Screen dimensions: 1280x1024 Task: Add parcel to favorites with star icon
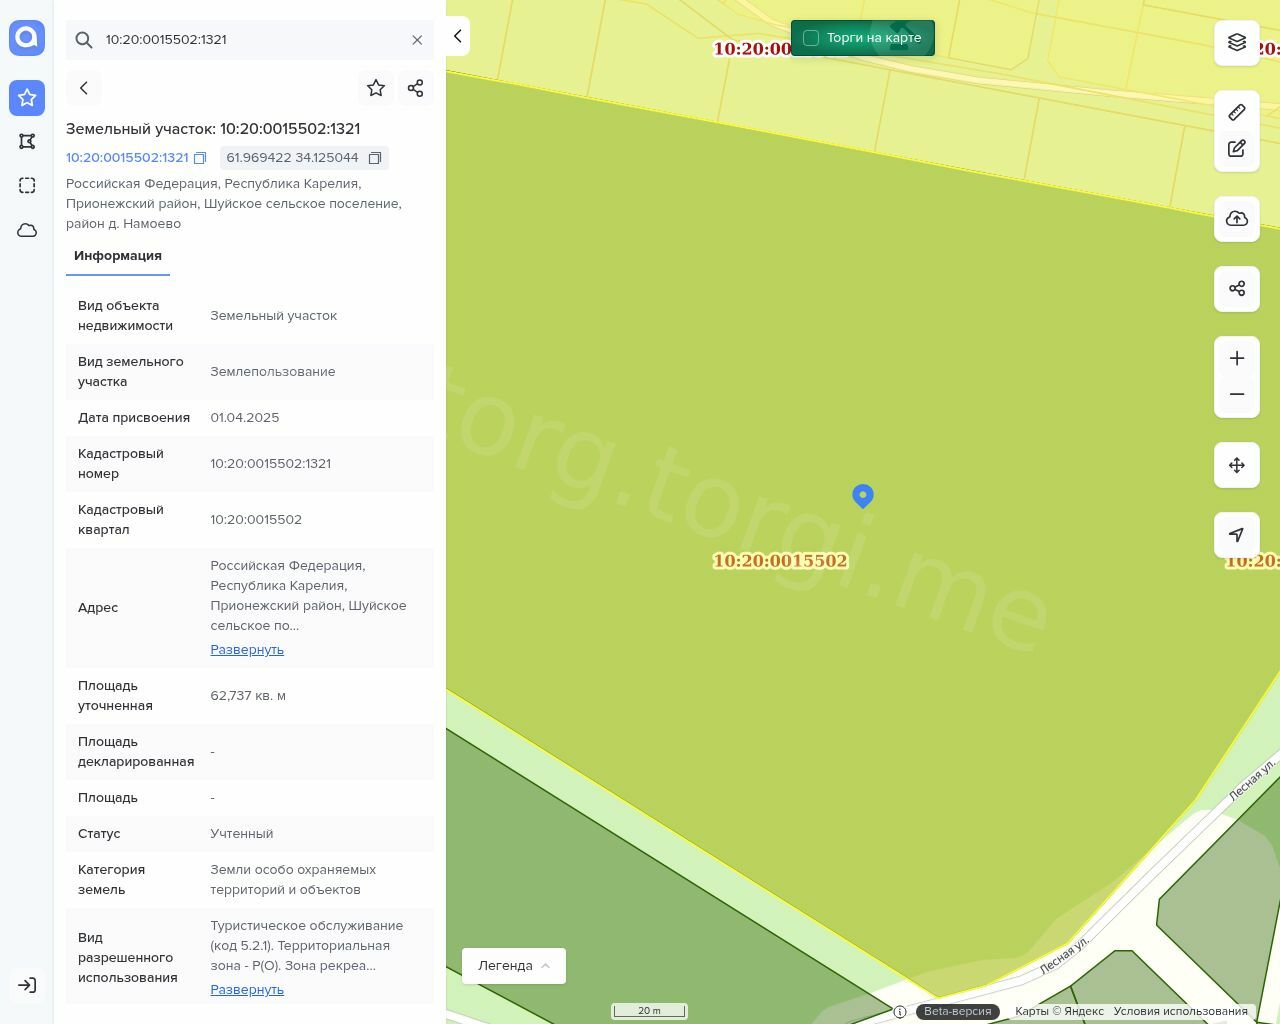pos(376,88)
